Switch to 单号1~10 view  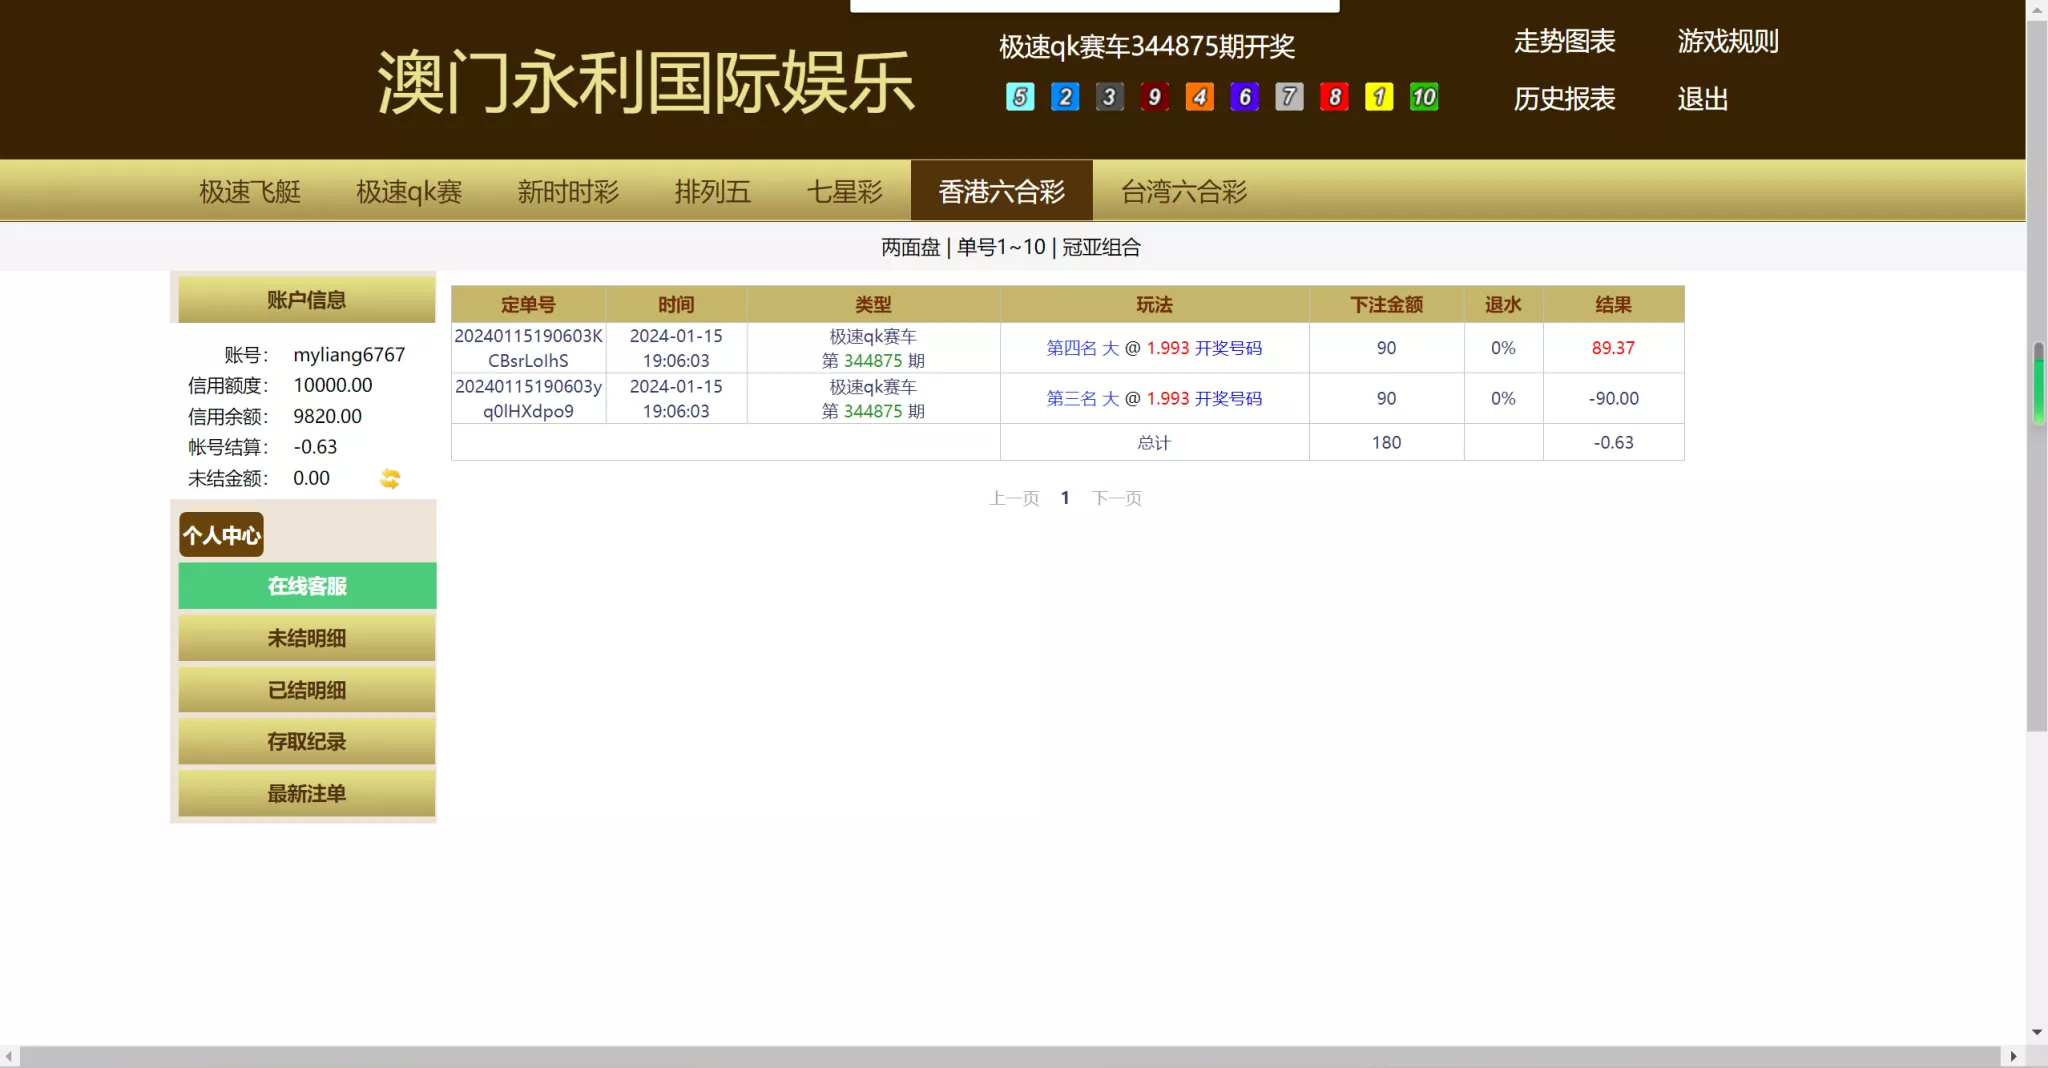tap(1000, 246)
